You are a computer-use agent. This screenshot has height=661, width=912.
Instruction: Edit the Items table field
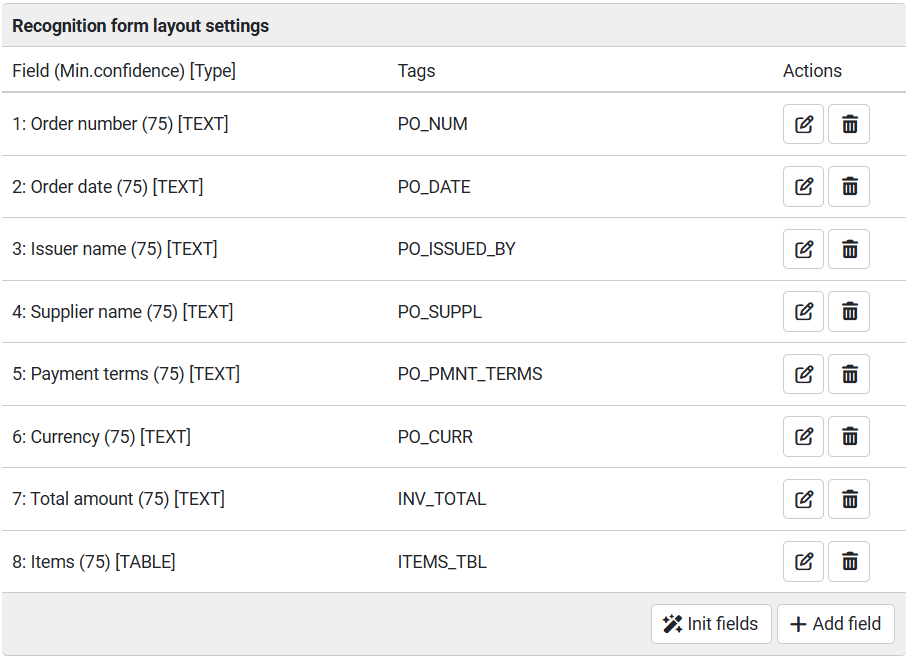(803, 562)
